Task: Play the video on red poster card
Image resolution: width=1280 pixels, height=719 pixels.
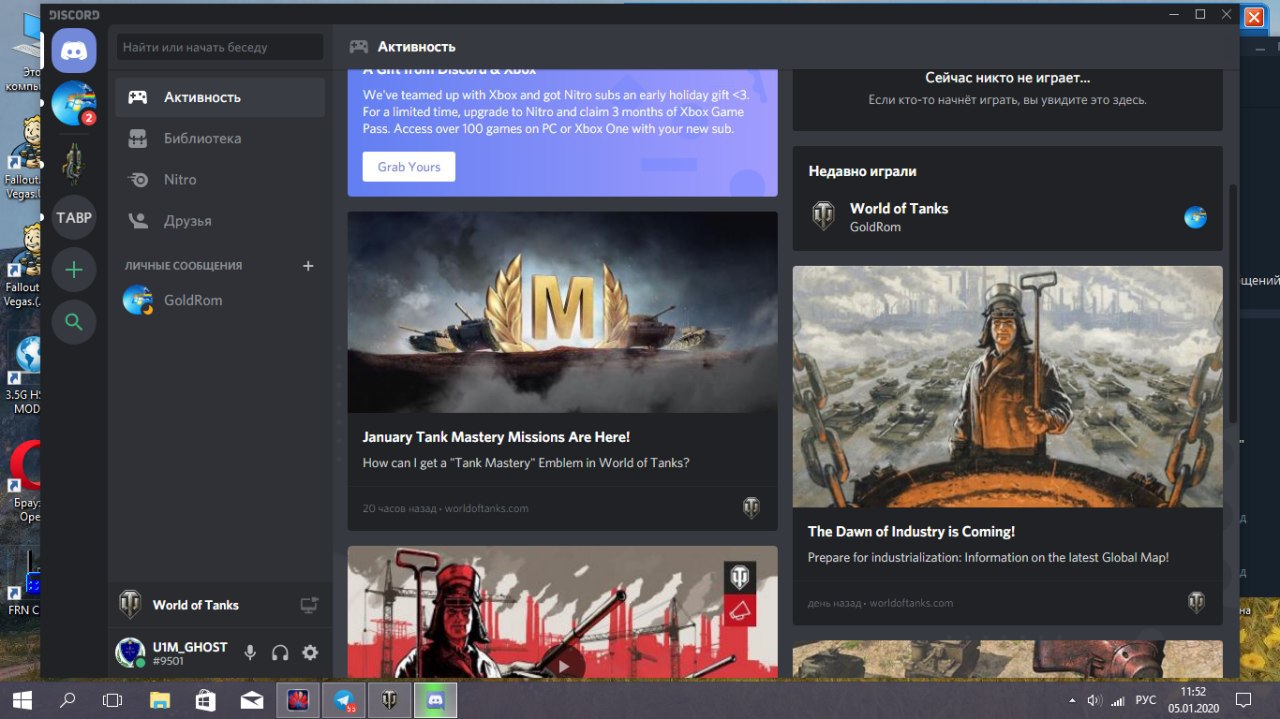Action: (563, 666)
